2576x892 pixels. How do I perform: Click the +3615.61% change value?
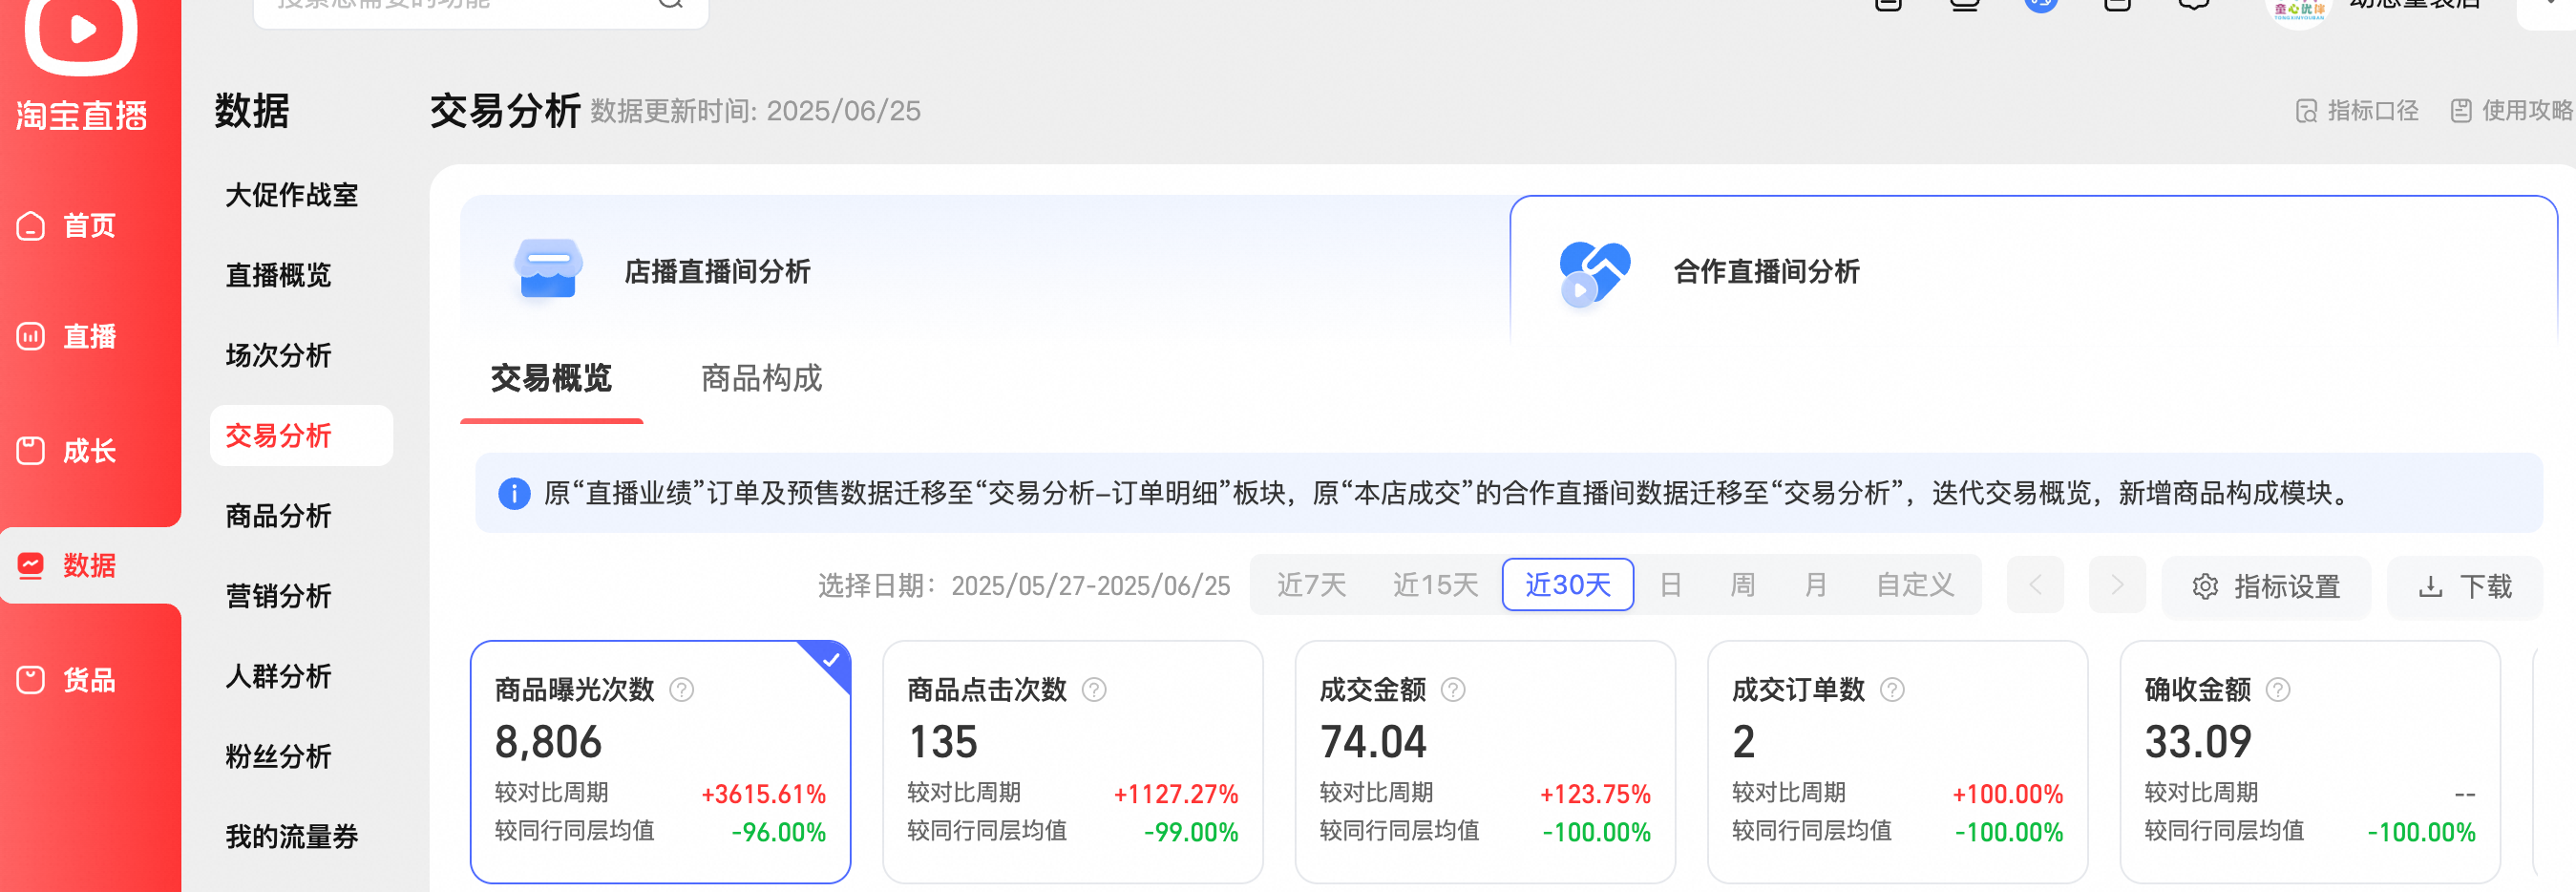point(763,794)
